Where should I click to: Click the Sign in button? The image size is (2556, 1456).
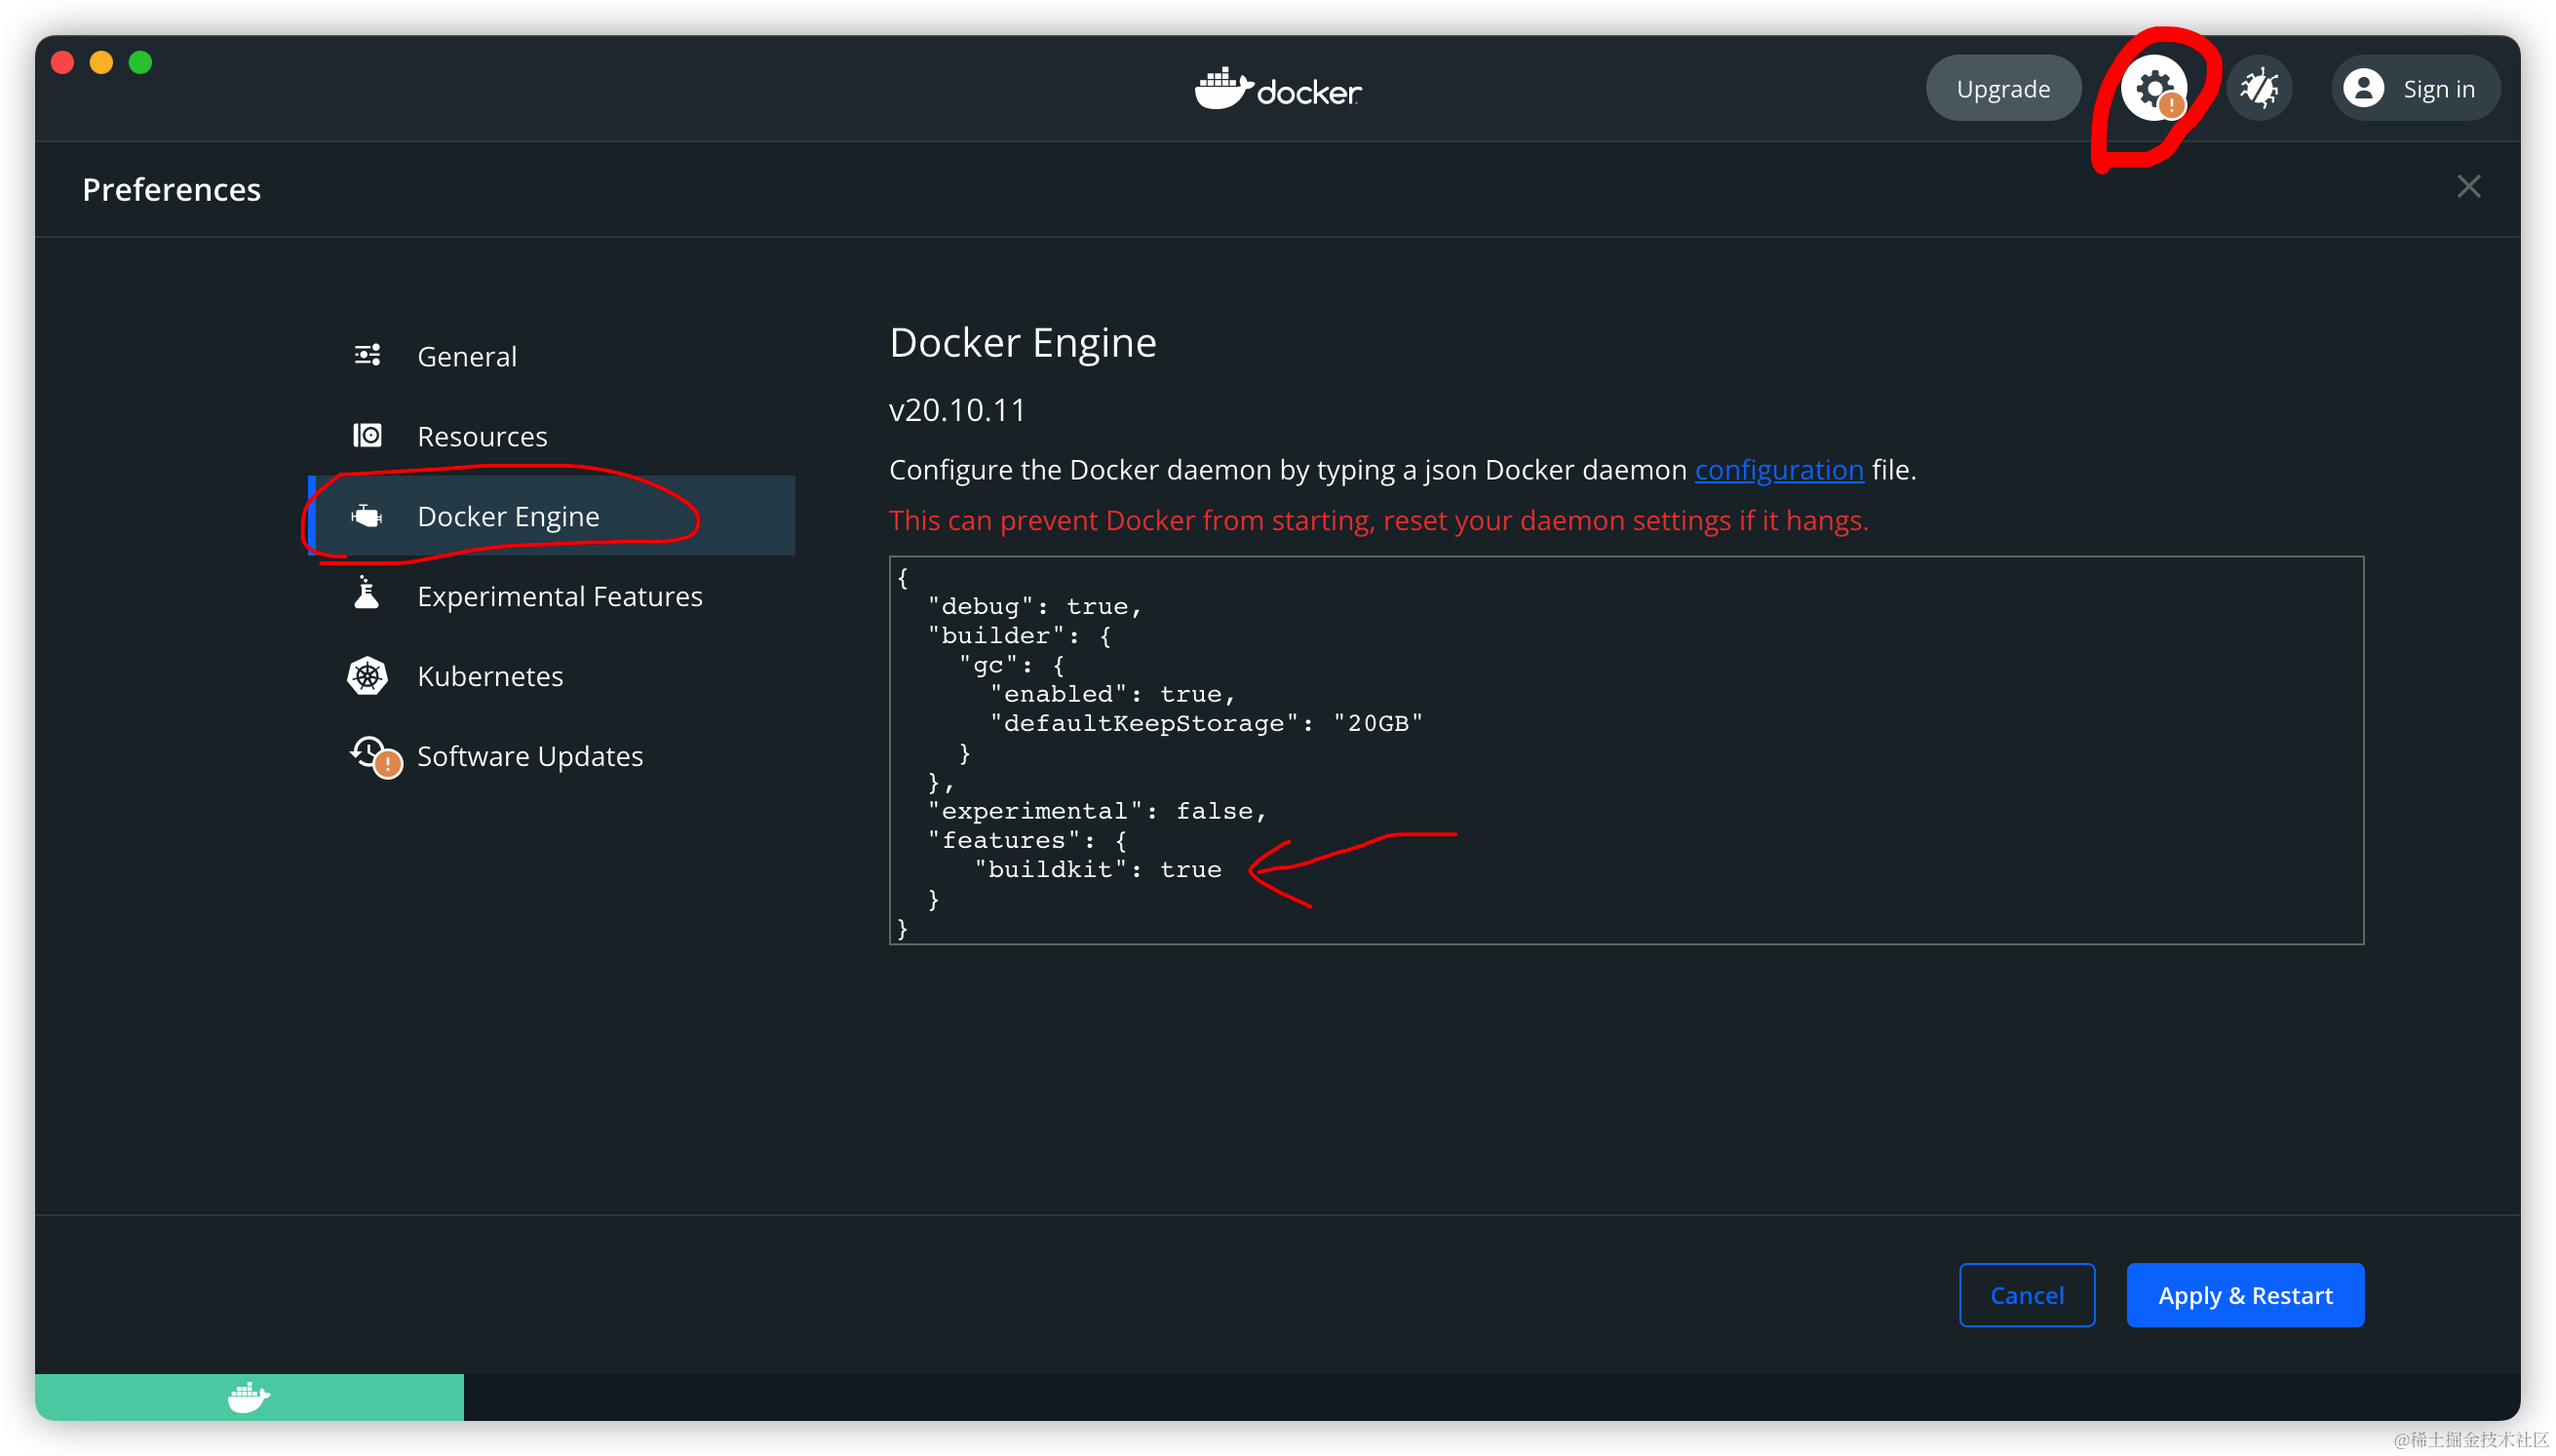[x=2416, y=88]
